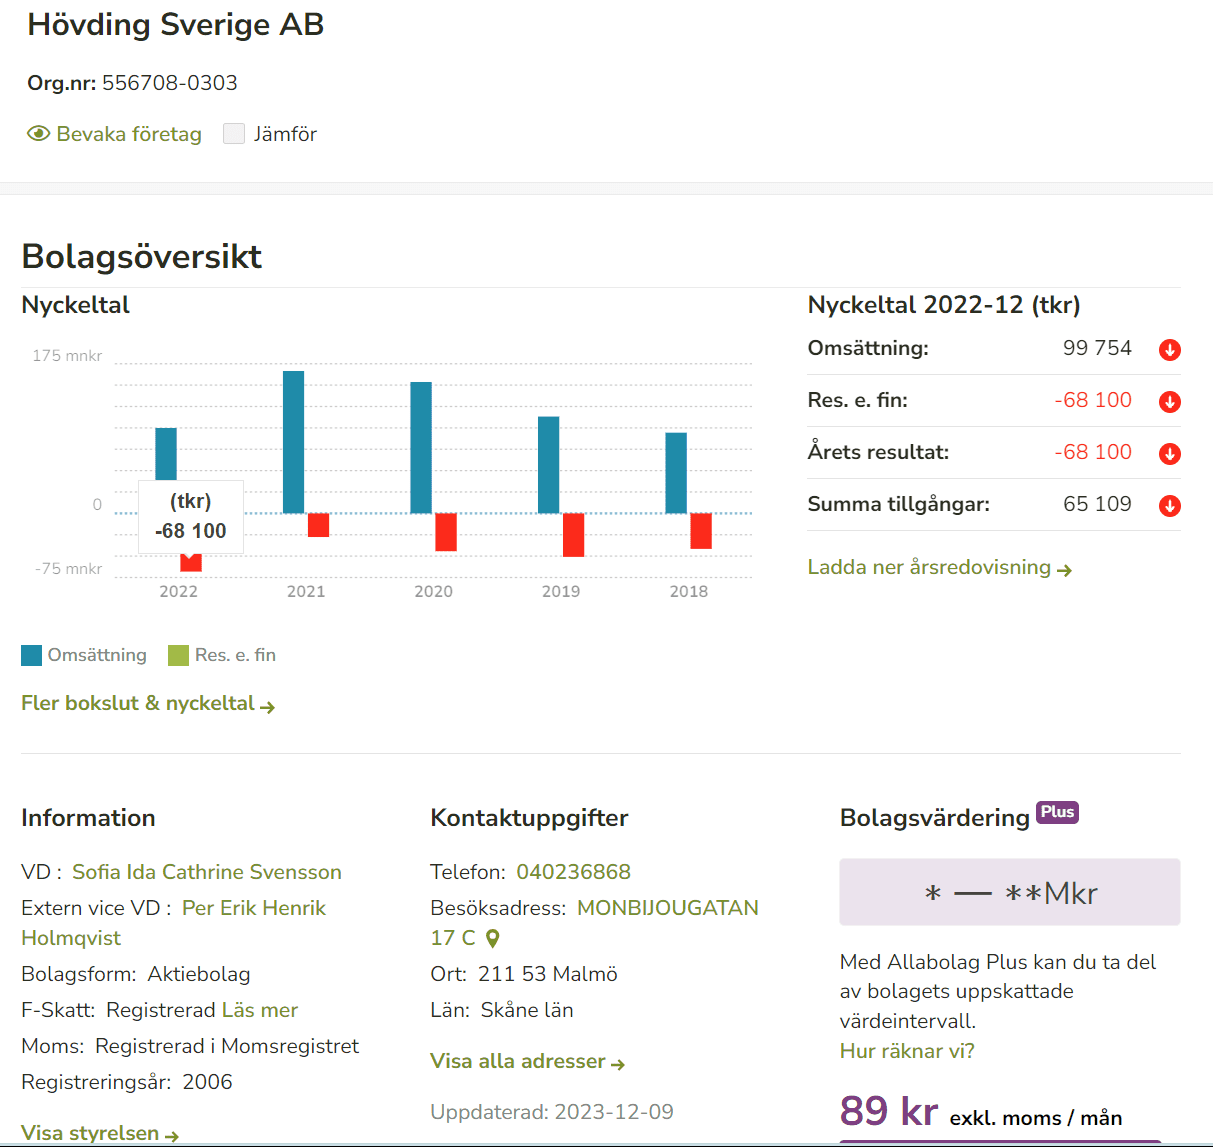Tick the Jämför checkbox
The width and height of the screenshot is (1213, 1147).
pyautogui.click(x=234, y=134)
